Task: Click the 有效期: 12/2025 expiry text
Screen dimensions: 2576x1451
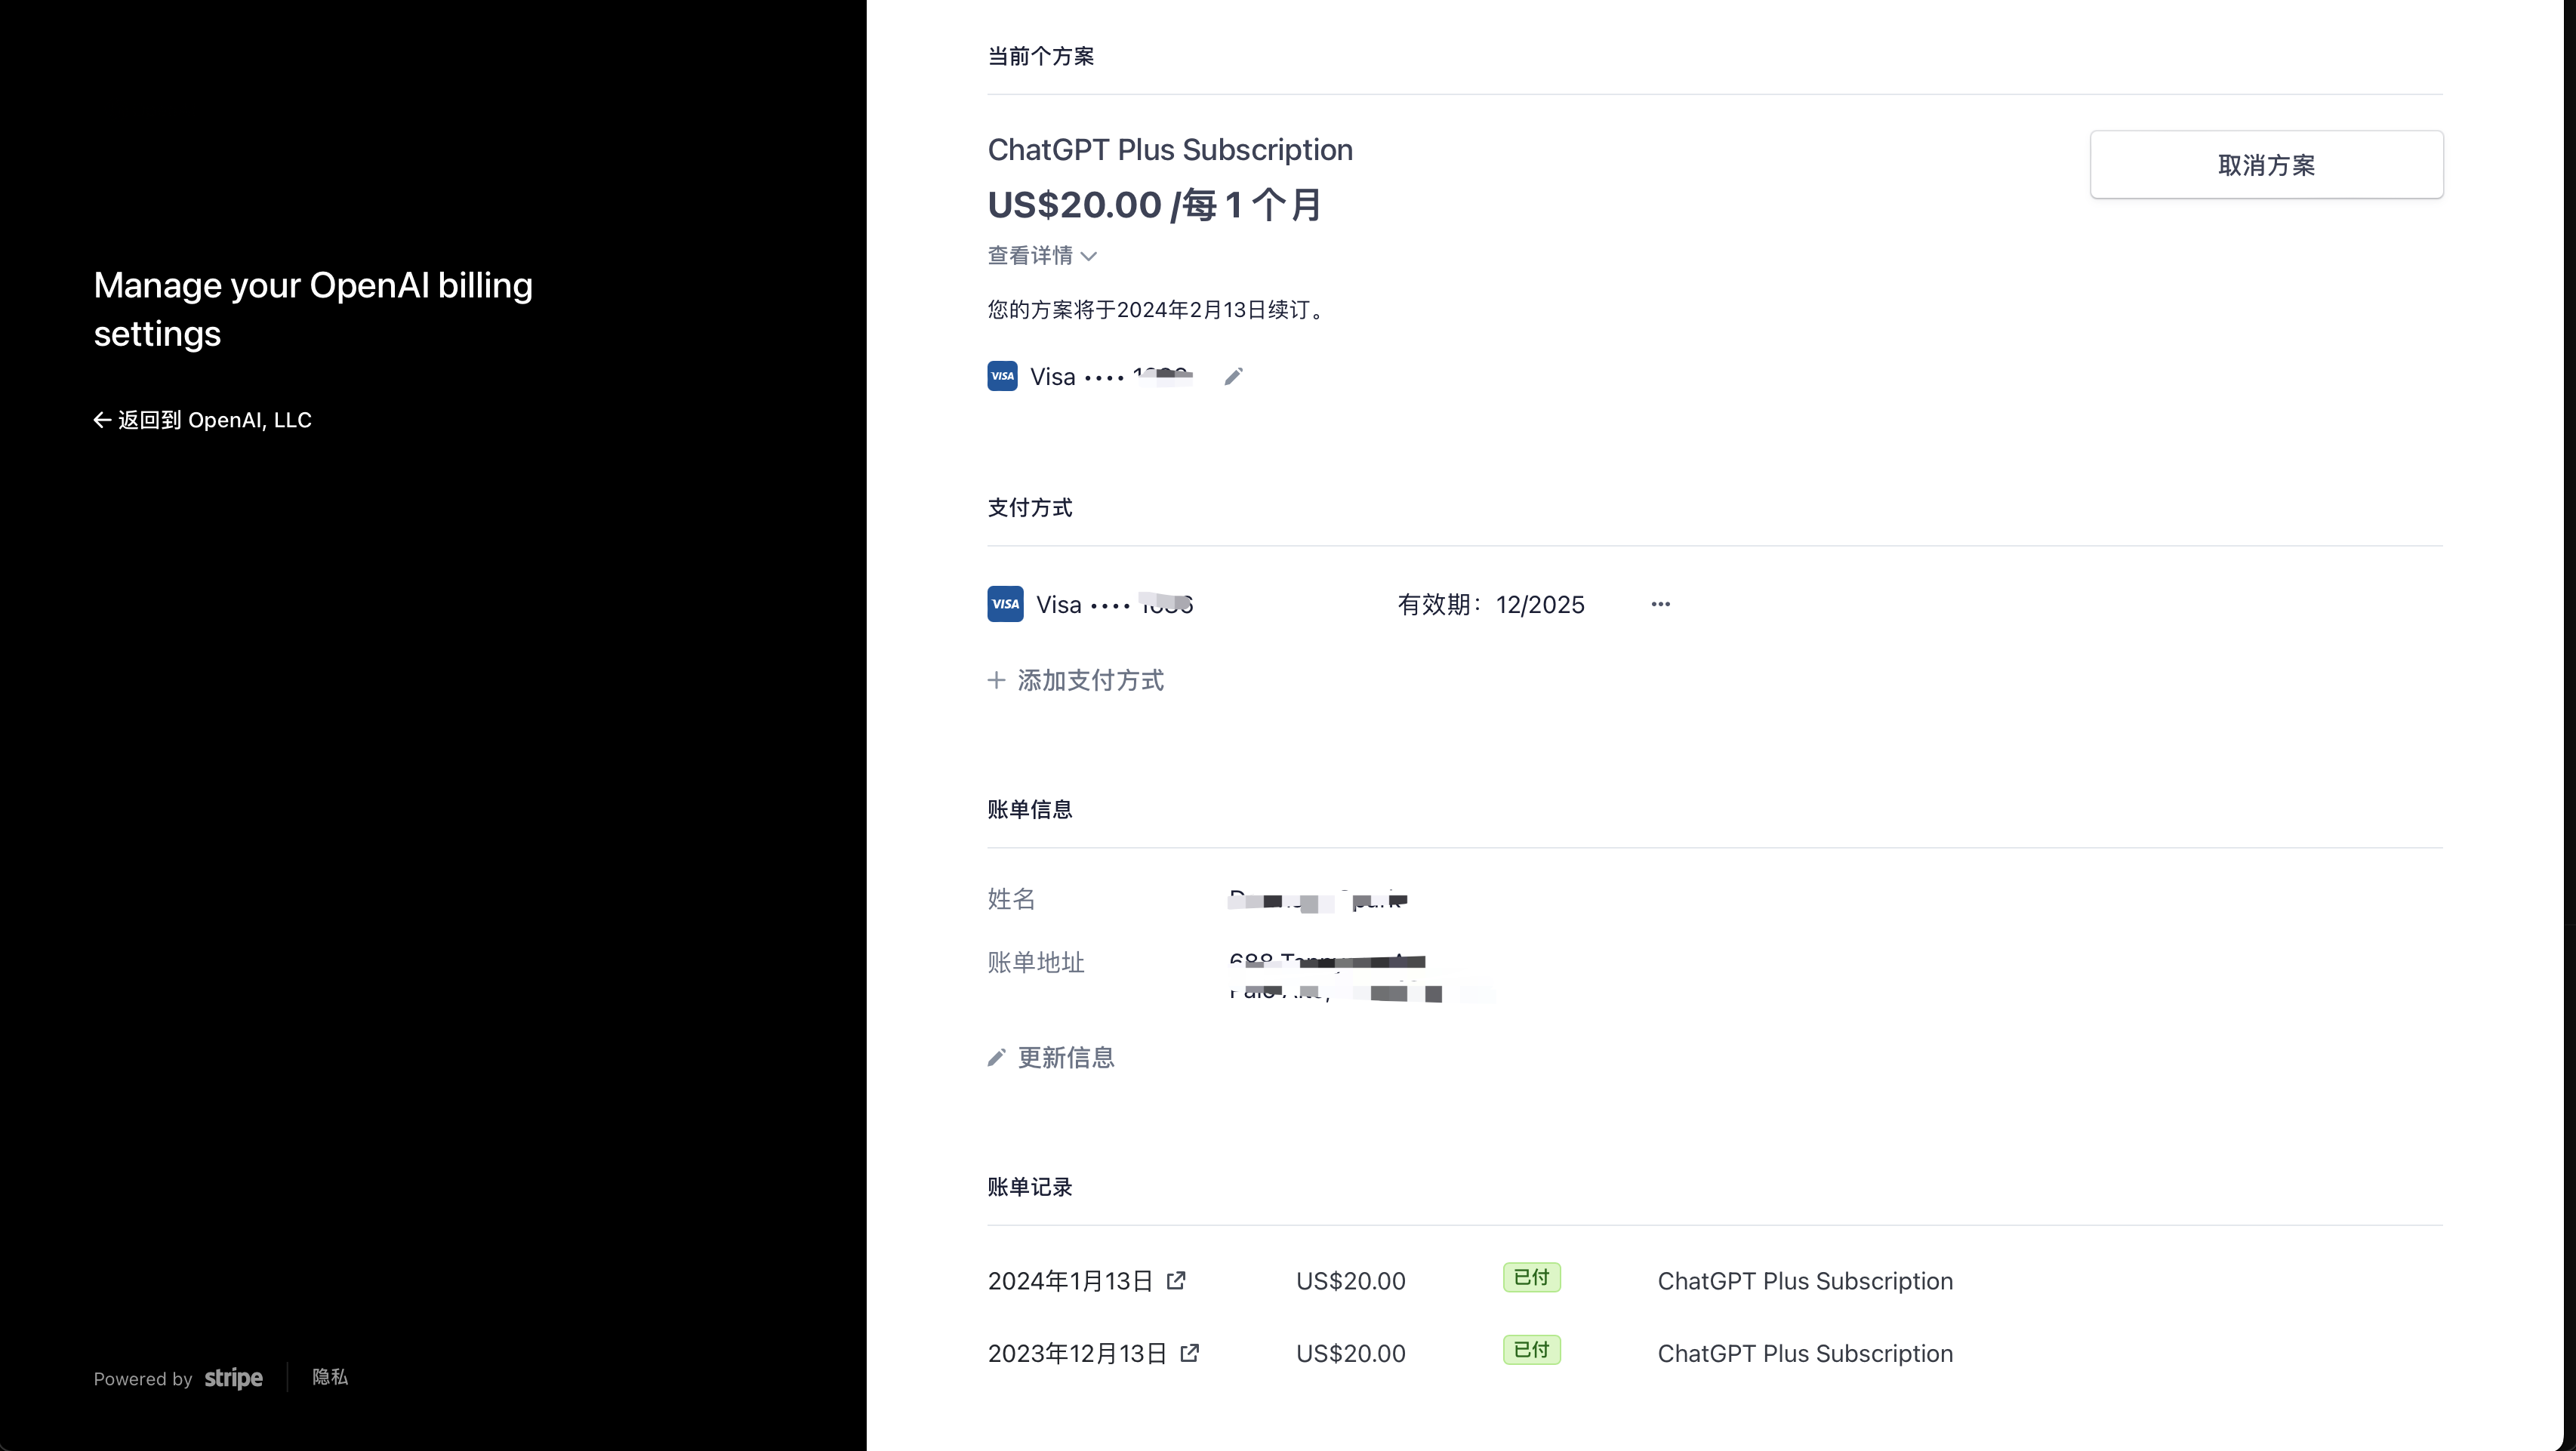Action: [1490, 604]
